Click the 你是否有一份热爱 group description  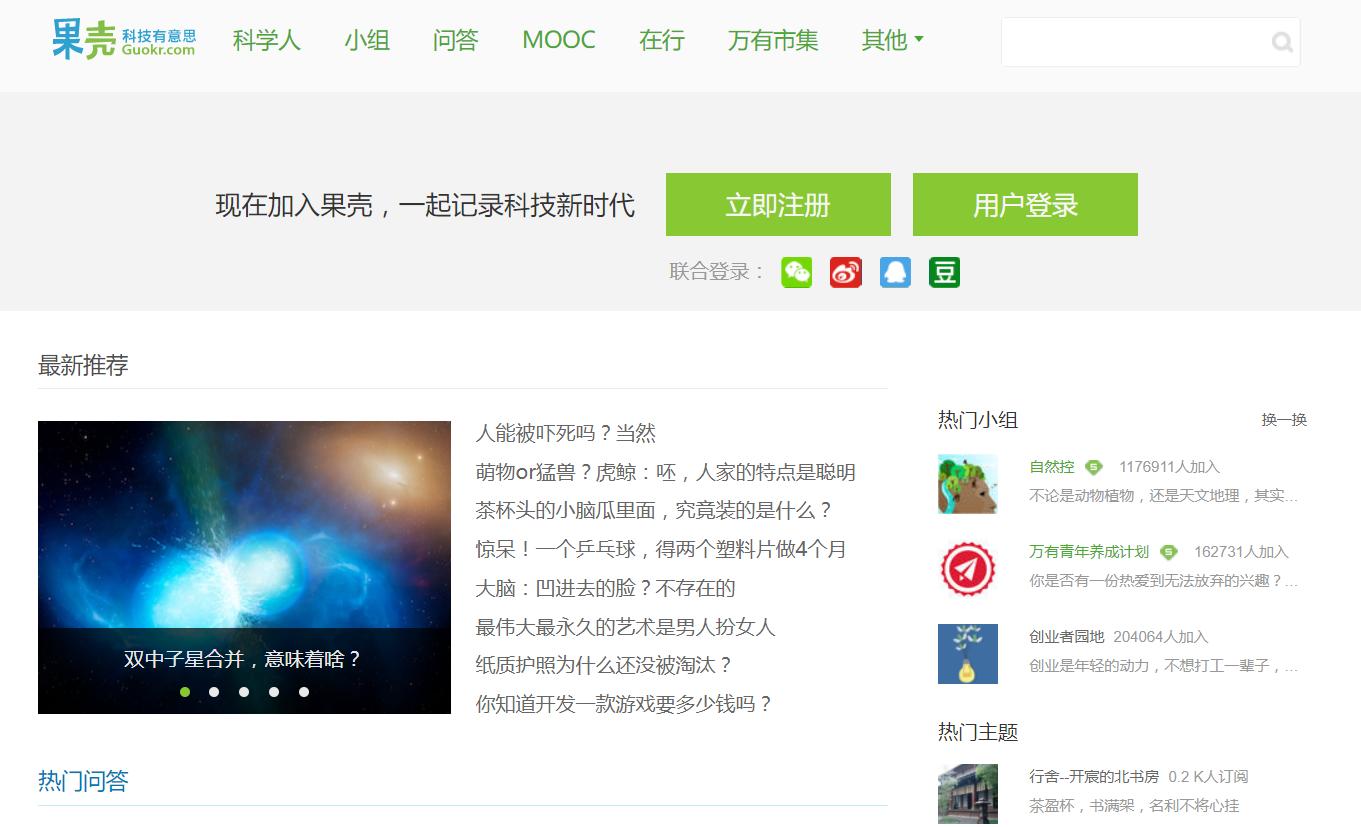click(x=1164, y=581)
